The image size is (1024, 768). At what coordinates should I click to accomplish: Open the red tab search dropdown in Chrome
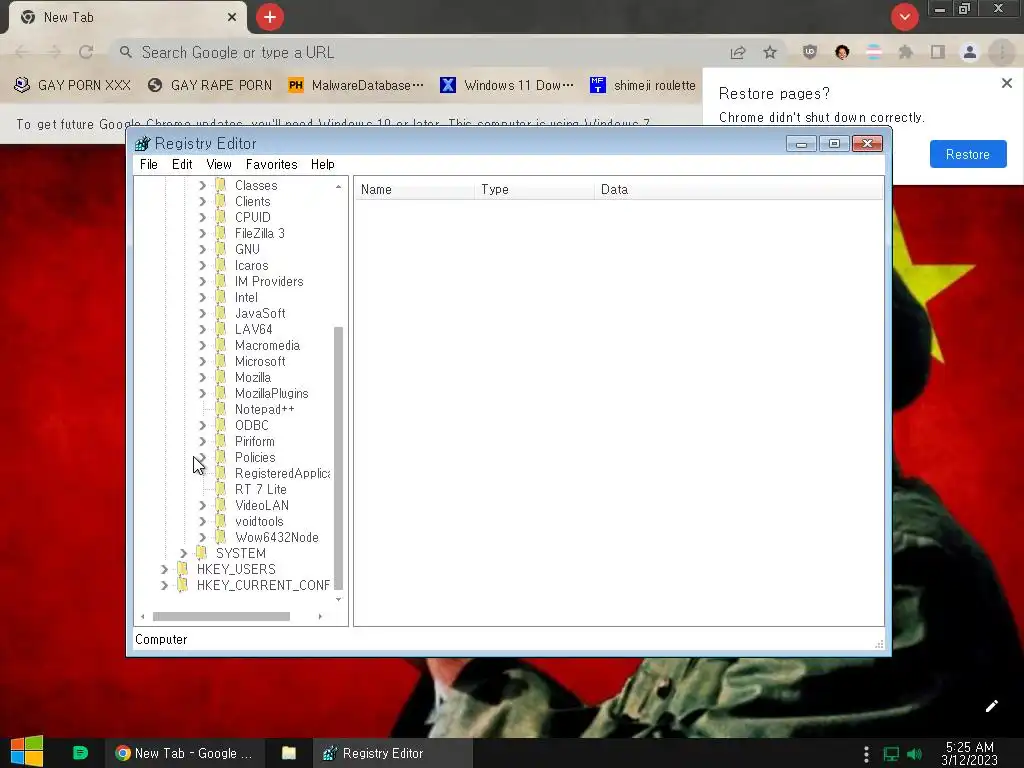click(904, 17)
